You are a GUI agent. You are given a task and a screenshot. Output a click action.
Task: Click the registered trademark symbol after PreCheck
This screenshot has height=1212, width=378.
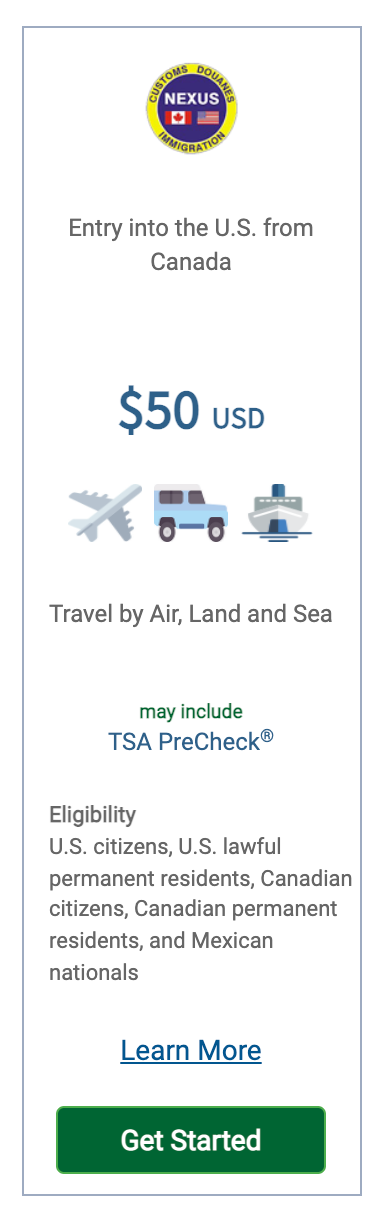pos(267,736)
